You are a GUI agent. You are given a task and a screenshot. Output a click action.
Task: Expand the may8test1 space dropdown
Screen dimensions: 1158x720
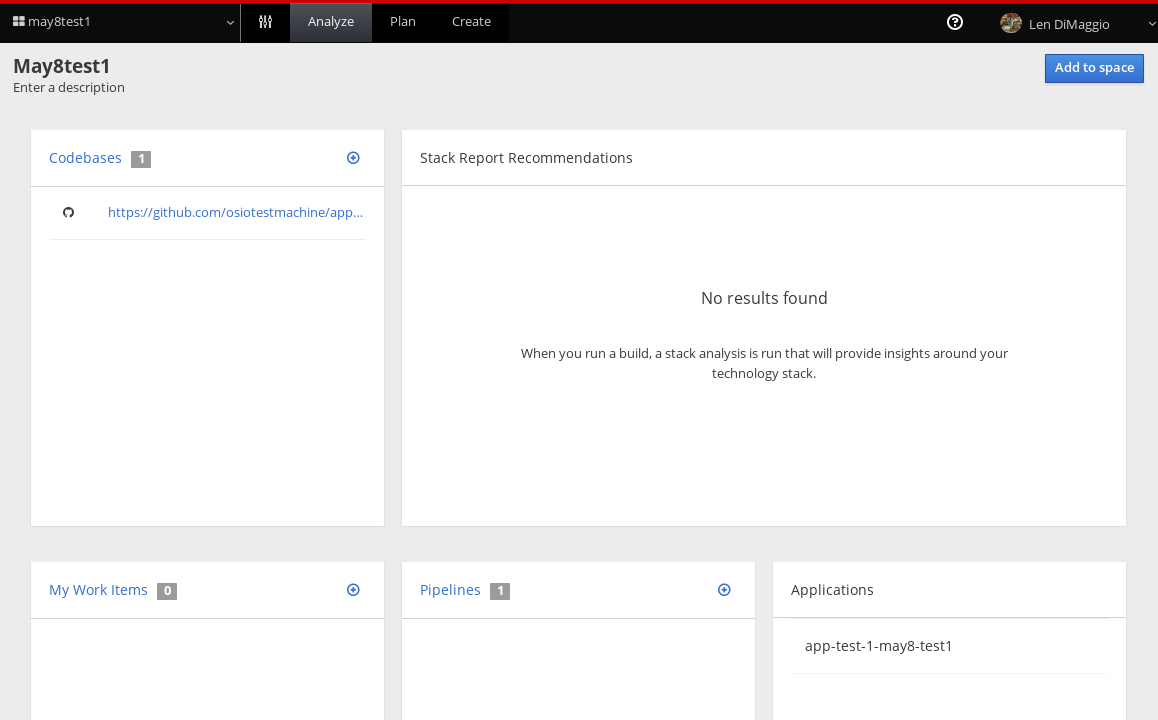pyautogui.click(x=230, y=22)
